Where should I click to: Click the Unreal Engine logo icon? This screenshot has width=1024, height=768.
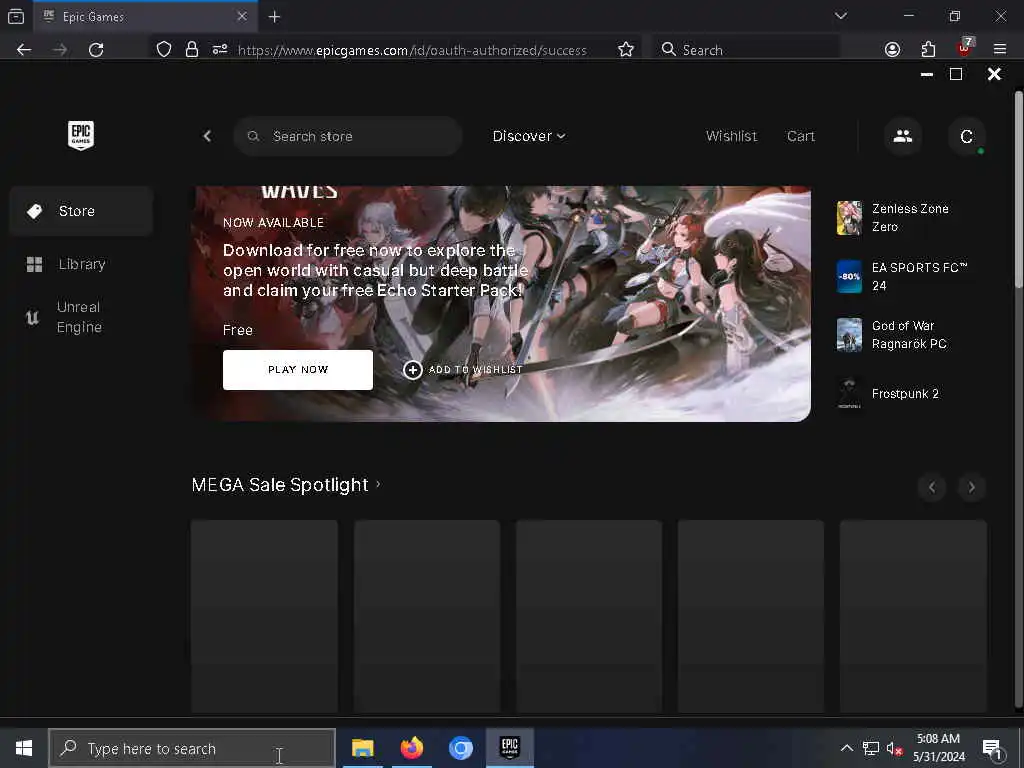click(x=32, y=317)
